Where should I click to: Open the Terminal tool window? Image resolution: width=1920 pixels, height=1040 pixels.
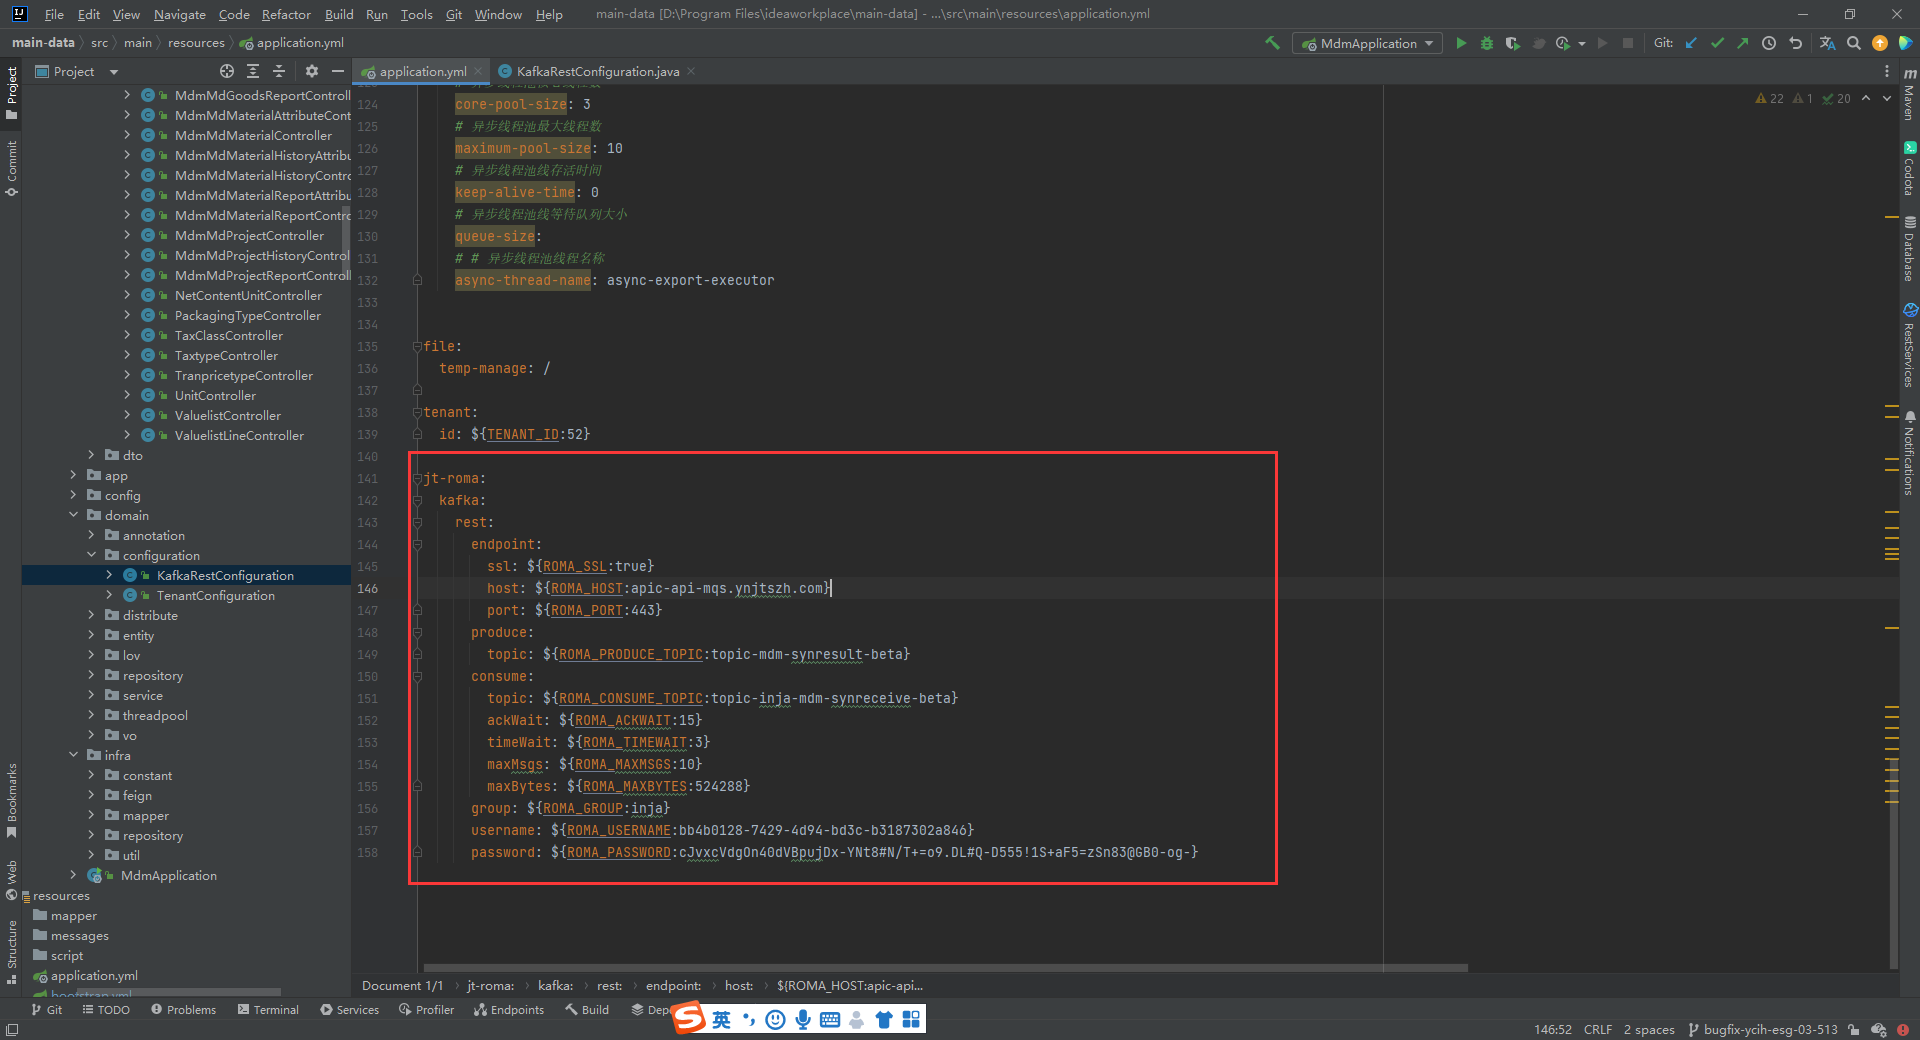tap(268, 1010)
